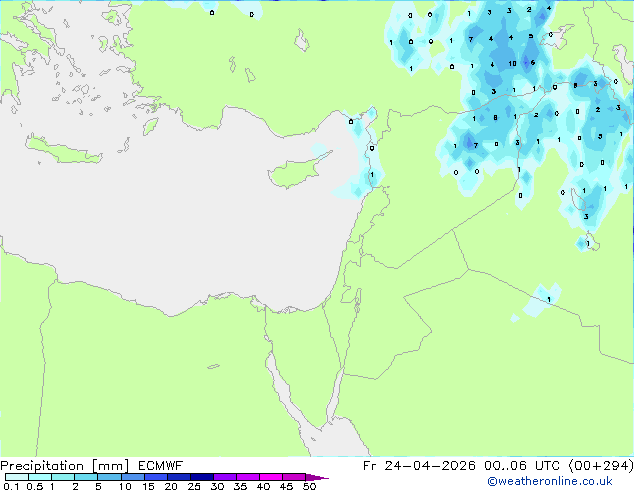Click the '(00+294)' forecast offset text
Screen dimensions: 634x490
click(601, 466)
